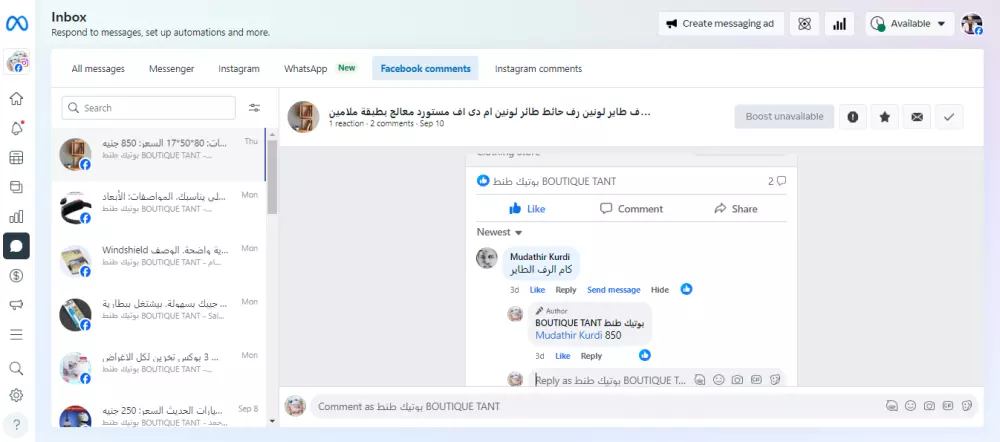Open the Insights bar chart sidebar icon
1000x442 pixels.
pos(17,216)
